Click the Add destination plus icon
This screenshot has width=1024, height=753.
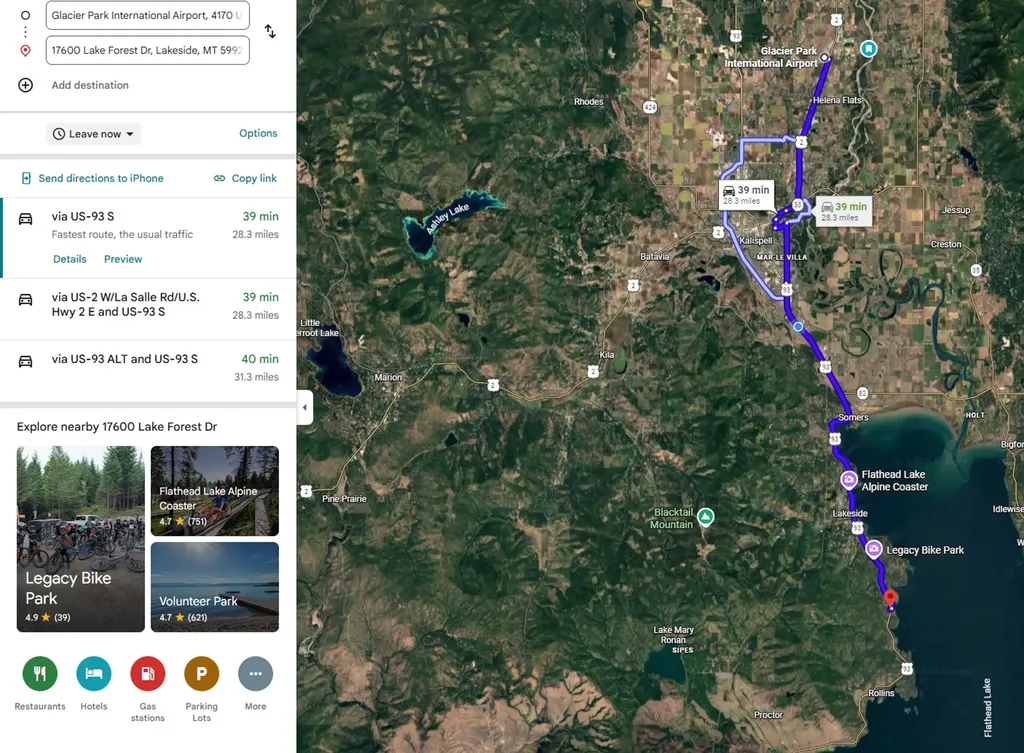pos(25,85)
